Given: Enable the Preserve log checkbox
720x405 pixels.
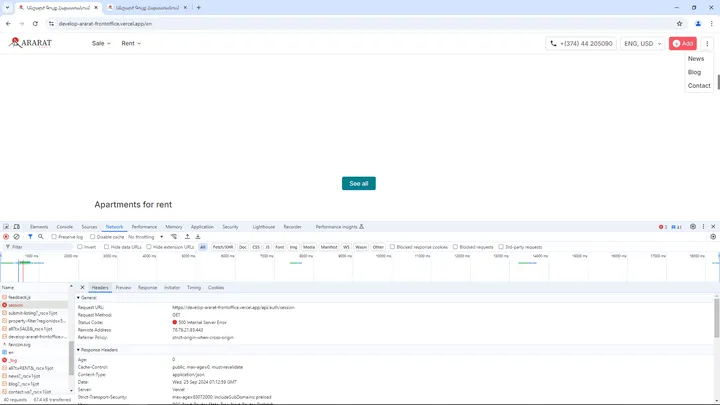Looking at the screenshot, I should 53,237.
